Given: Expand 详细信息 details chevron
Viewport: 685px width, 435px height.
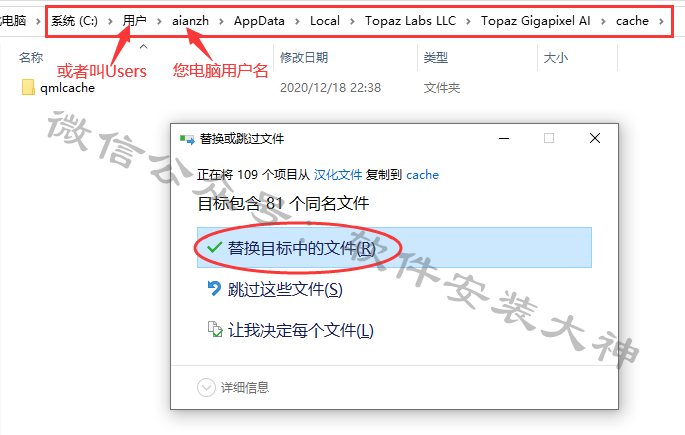Looking at the screenshot, I should [x=206, y=387].
